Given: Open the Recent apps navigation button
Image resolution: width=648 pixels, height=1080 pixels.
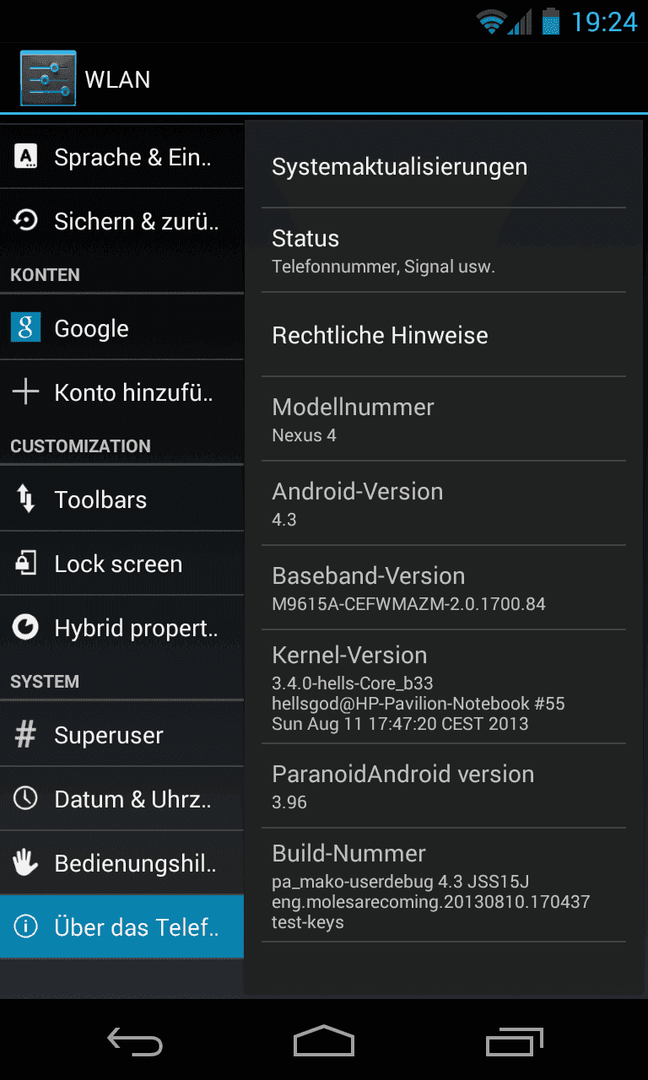Looking at the screenshot, I should pos(514,1041).
